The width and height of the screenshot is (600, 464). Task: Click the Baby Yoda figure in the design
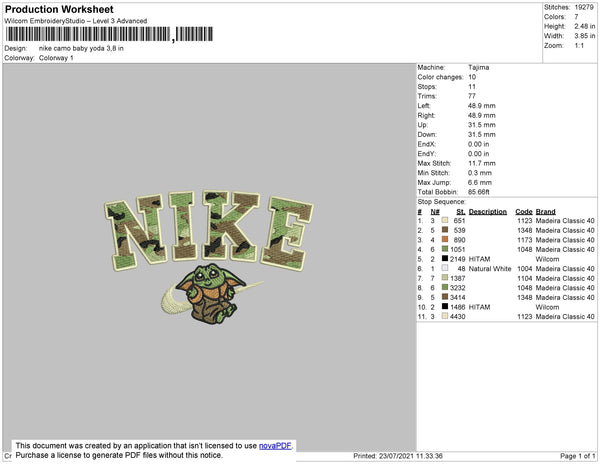pos(210,294)
